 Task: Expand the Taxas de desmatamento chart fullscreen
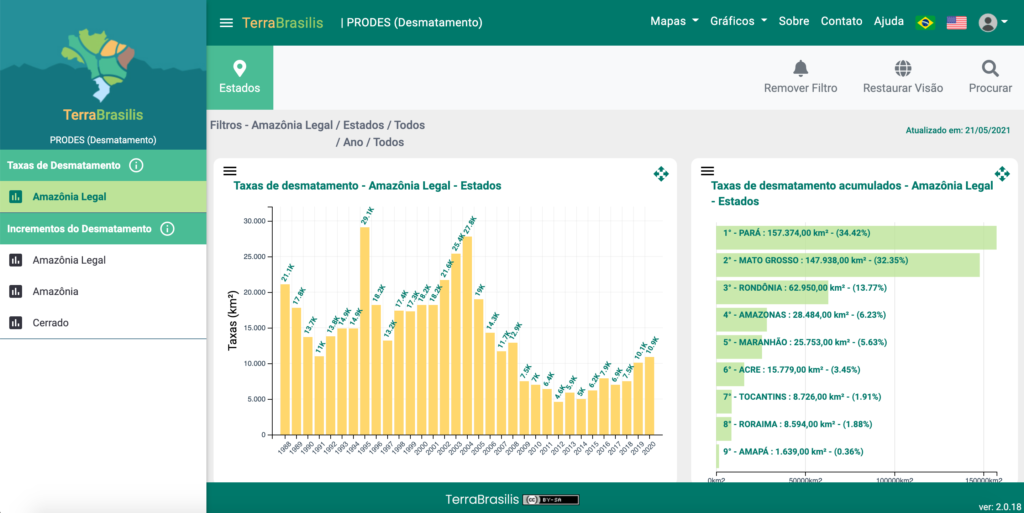661,174
